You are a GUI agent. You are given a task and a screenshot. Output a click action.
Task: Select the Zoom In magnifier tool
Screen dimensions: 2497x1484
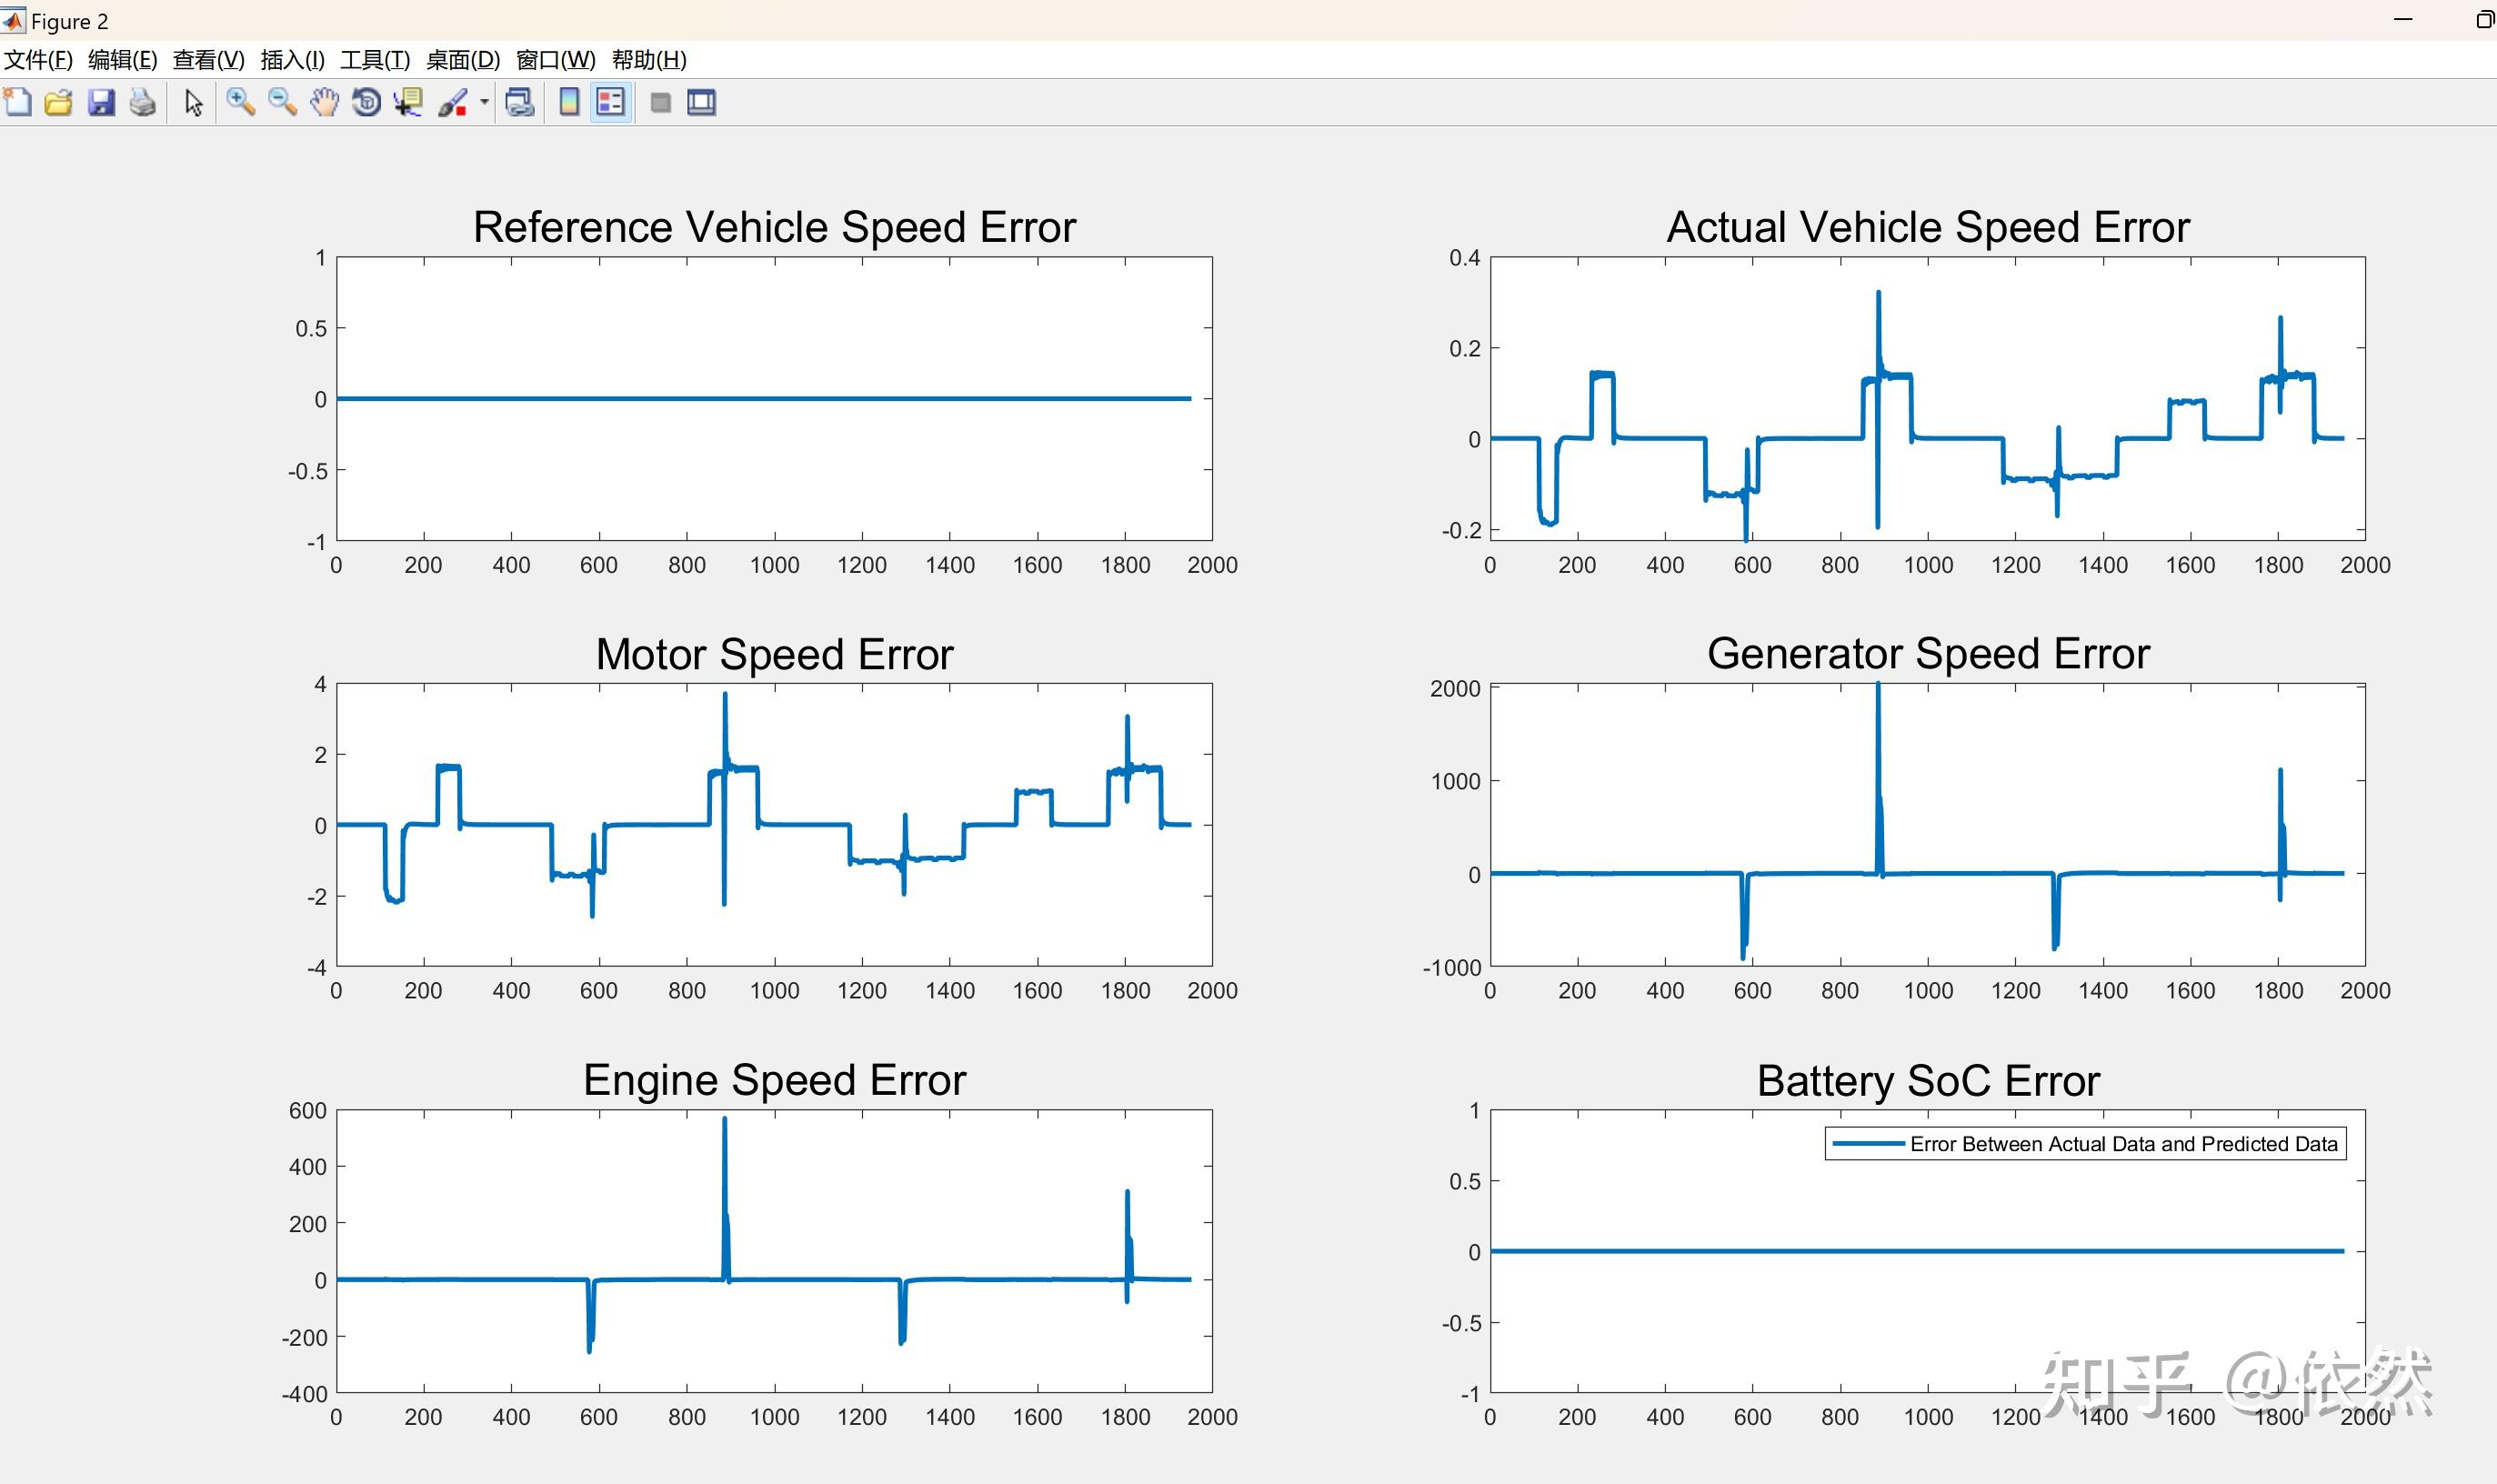240,102
